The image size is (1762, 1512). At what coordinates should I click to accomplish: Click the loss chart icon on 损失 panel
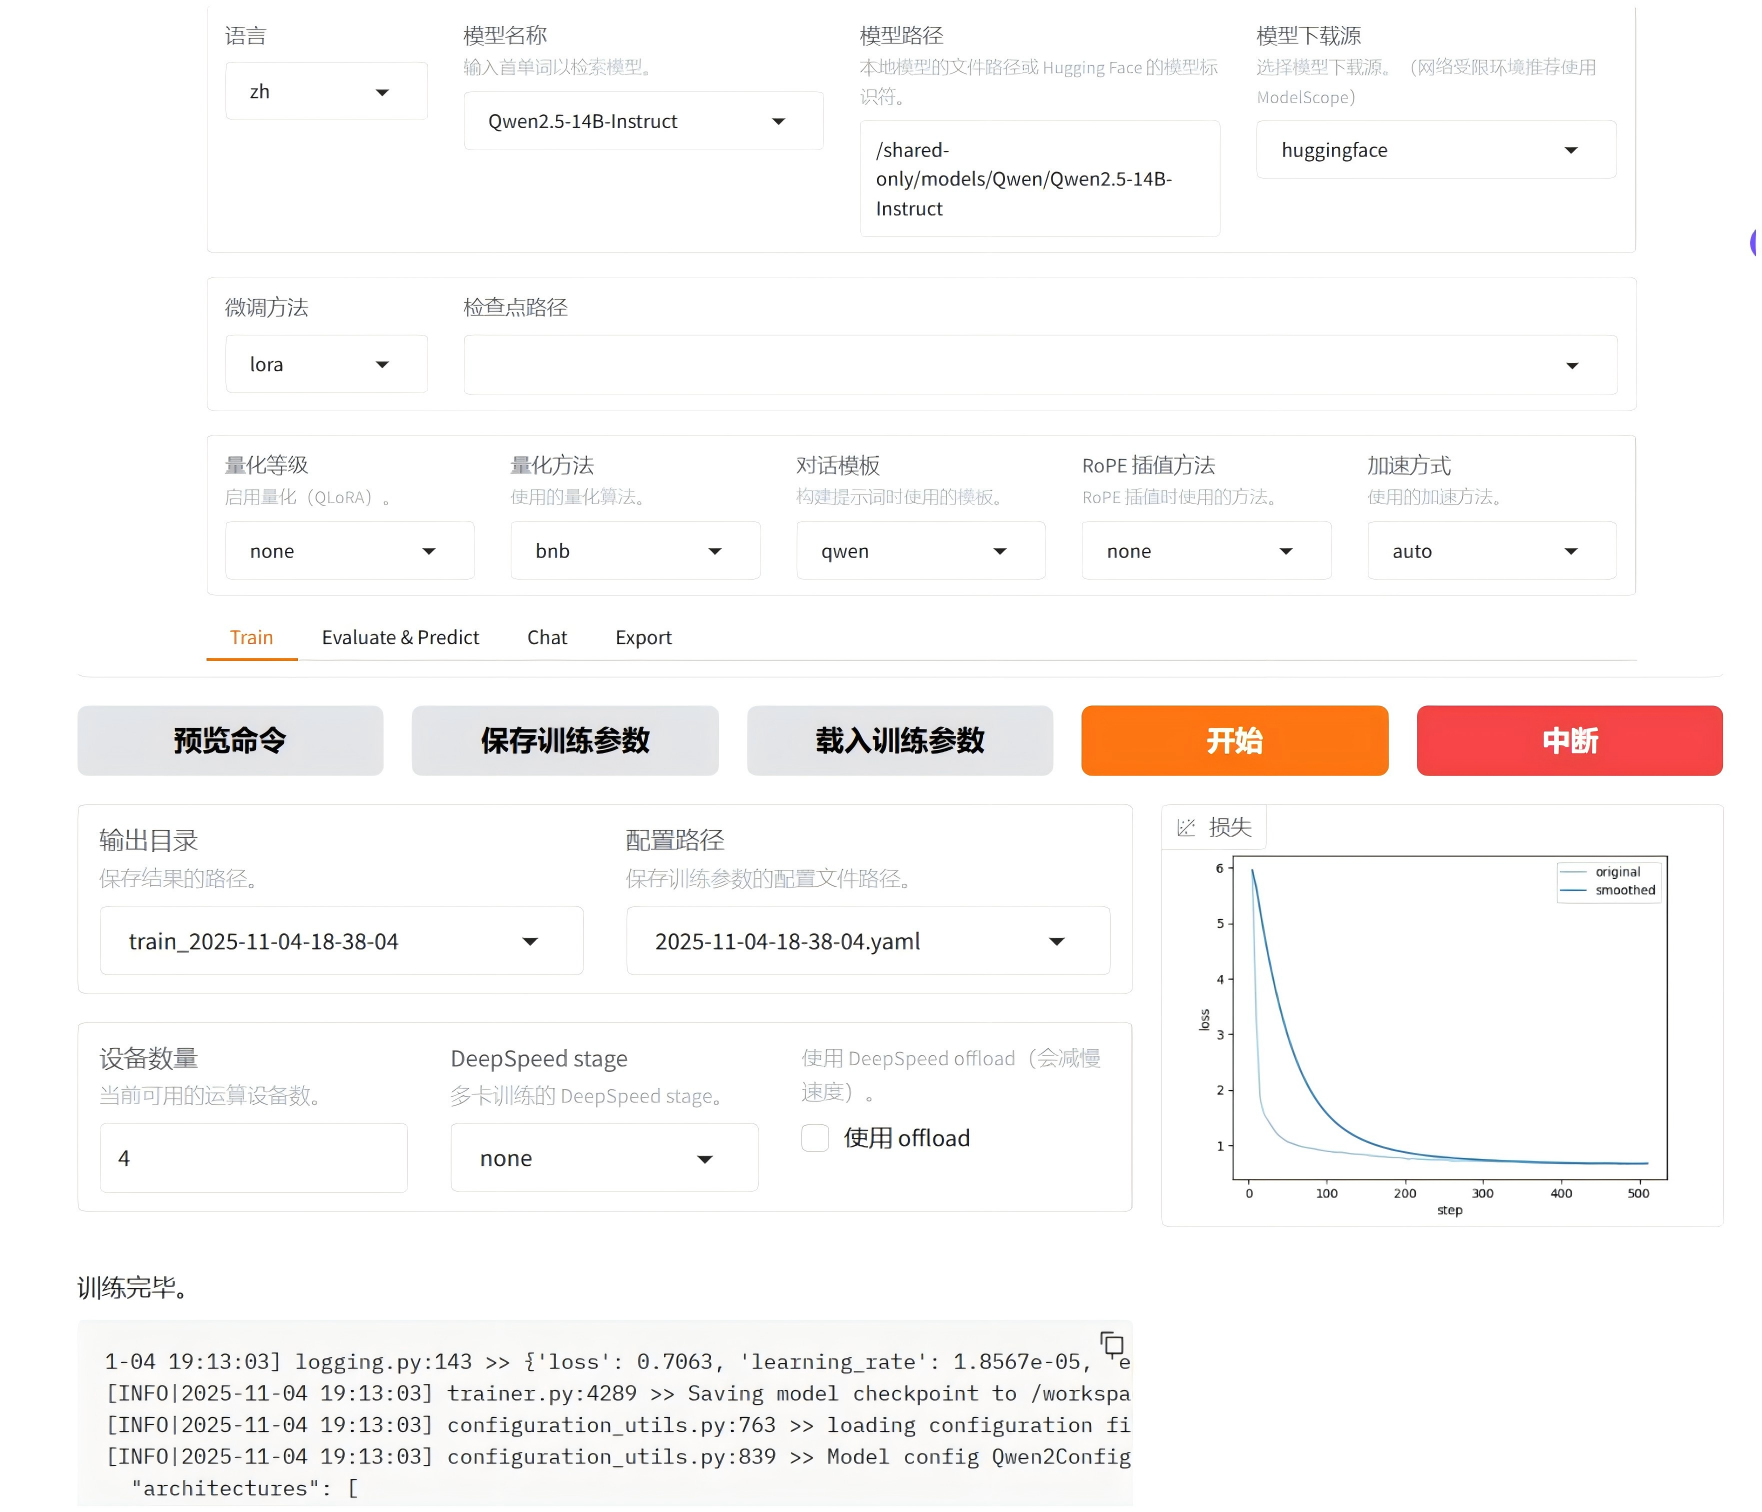(x=1186, y=827)
